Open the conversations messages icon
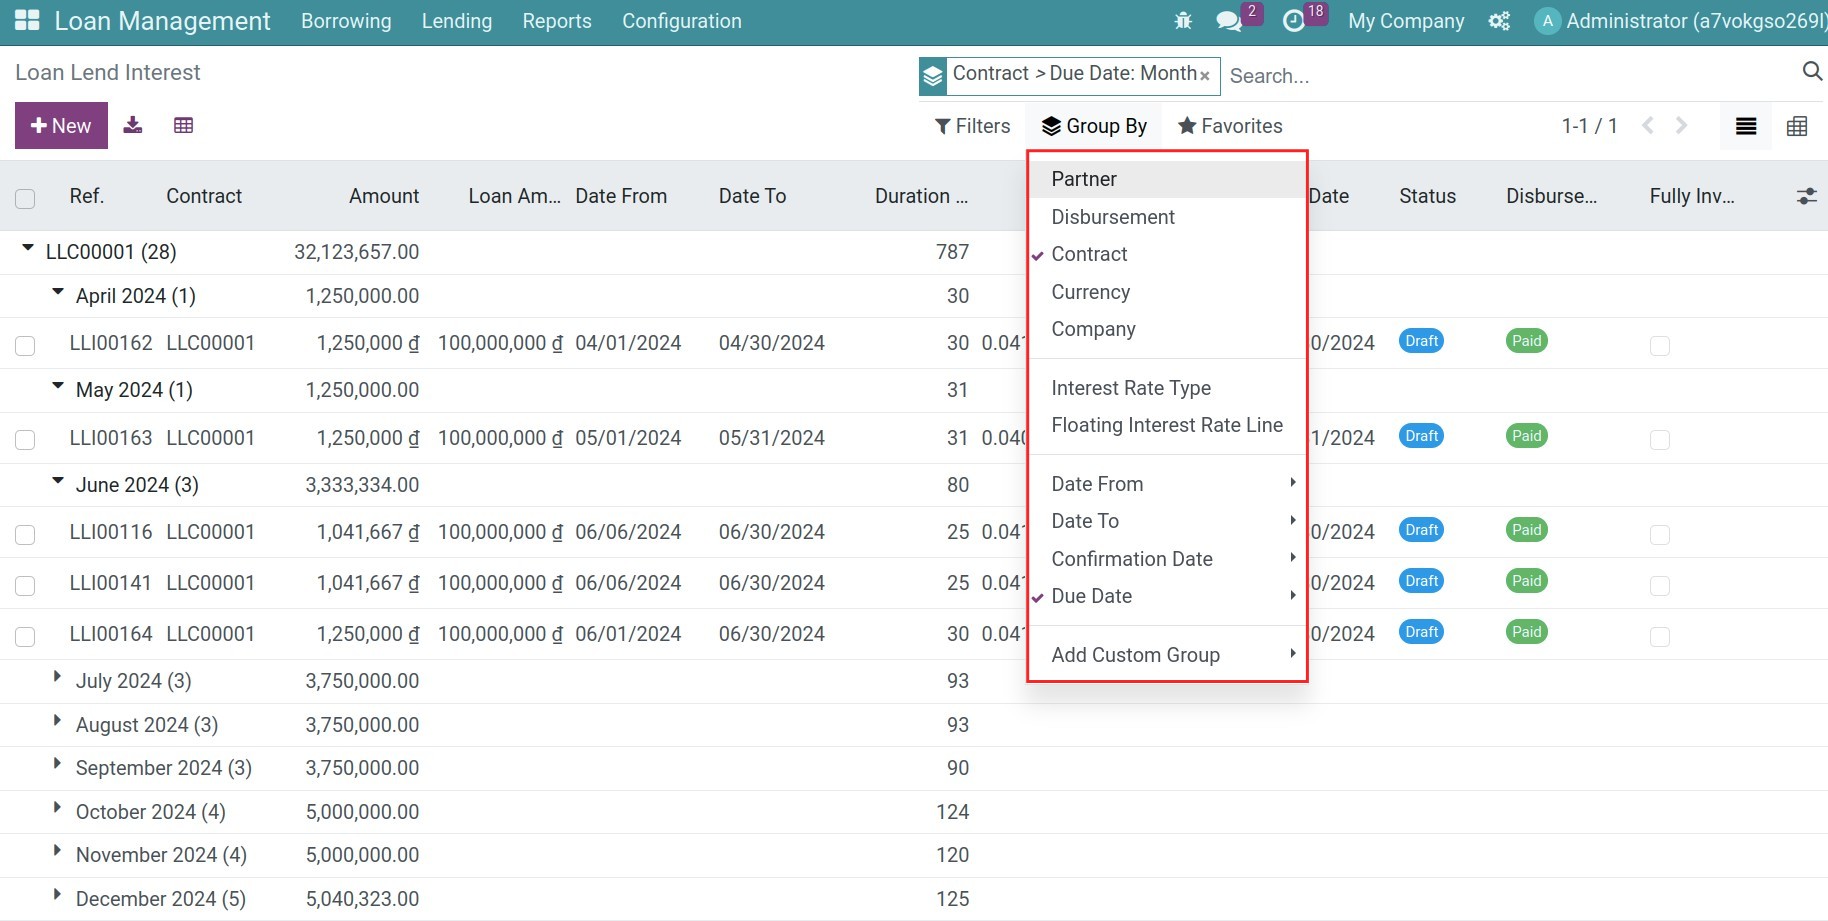 pos(1229,21)
